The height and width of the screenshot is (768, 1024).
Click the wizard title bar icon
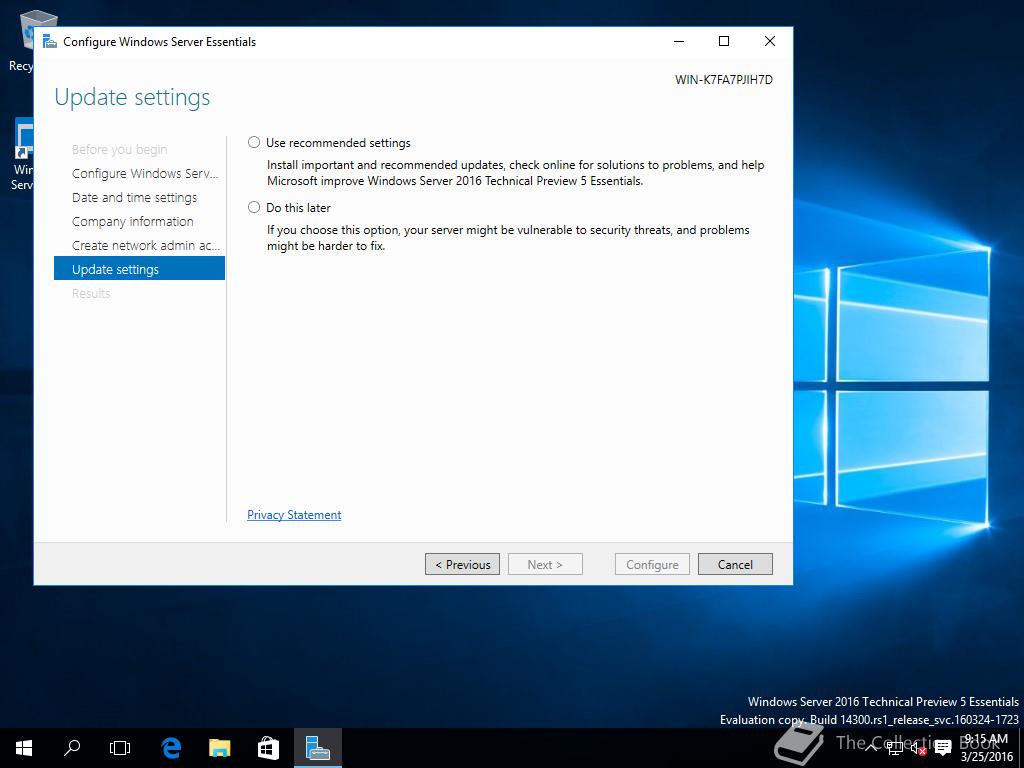pos(50,41)
